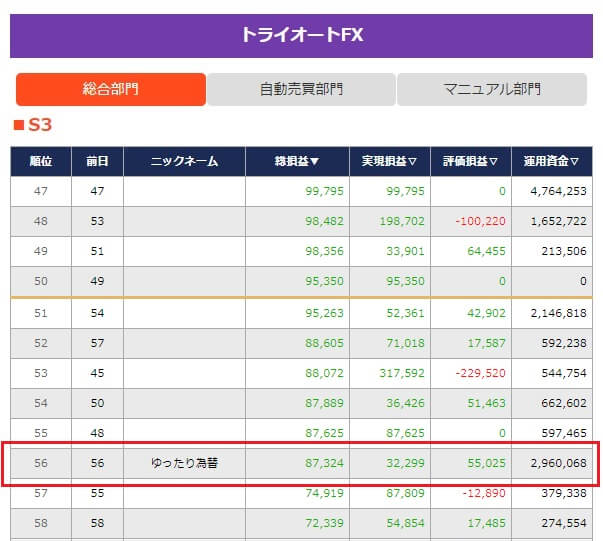Switch to the 総合部門 tab
Viewport: 603px width, 541px height.
click(111, 89)
